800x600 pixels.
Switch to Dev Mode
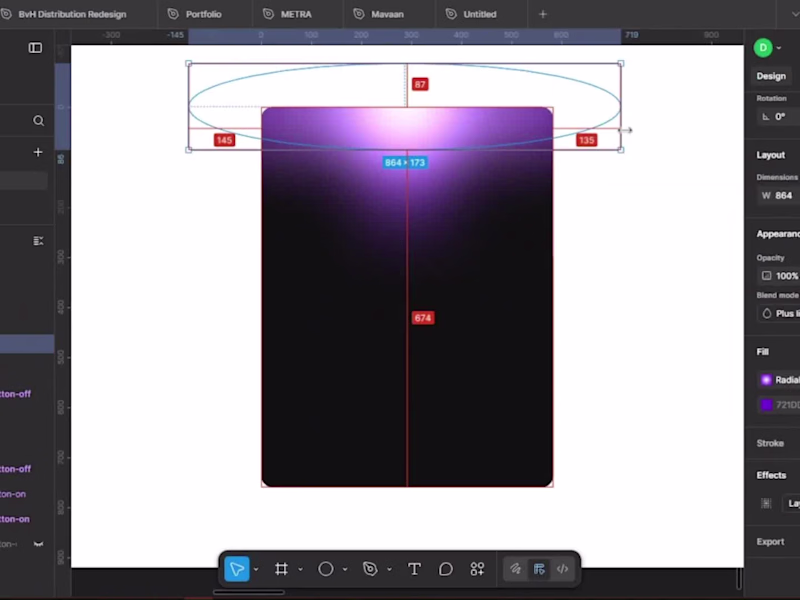click(562, 569)
